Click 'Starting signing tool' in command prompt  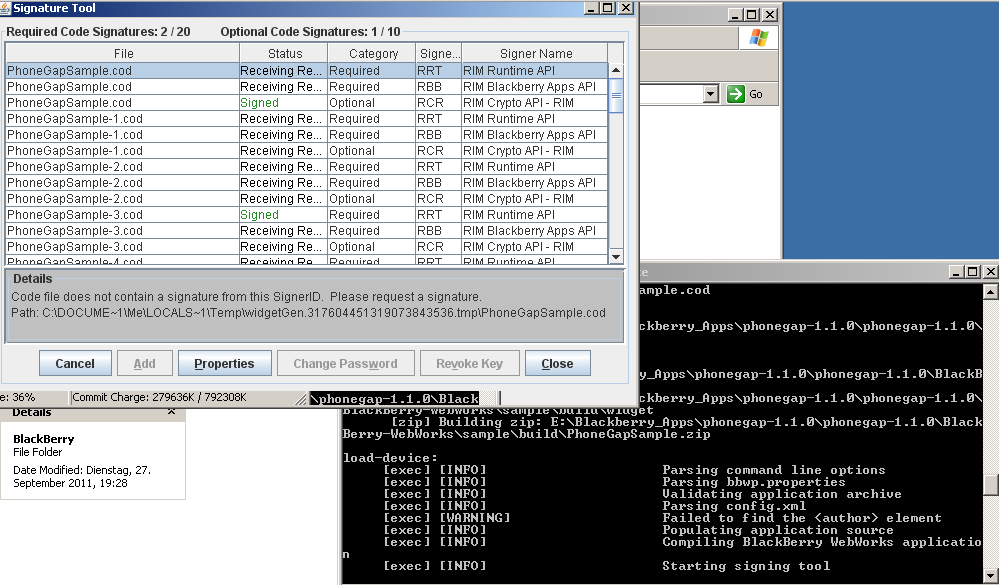[746, 565]
